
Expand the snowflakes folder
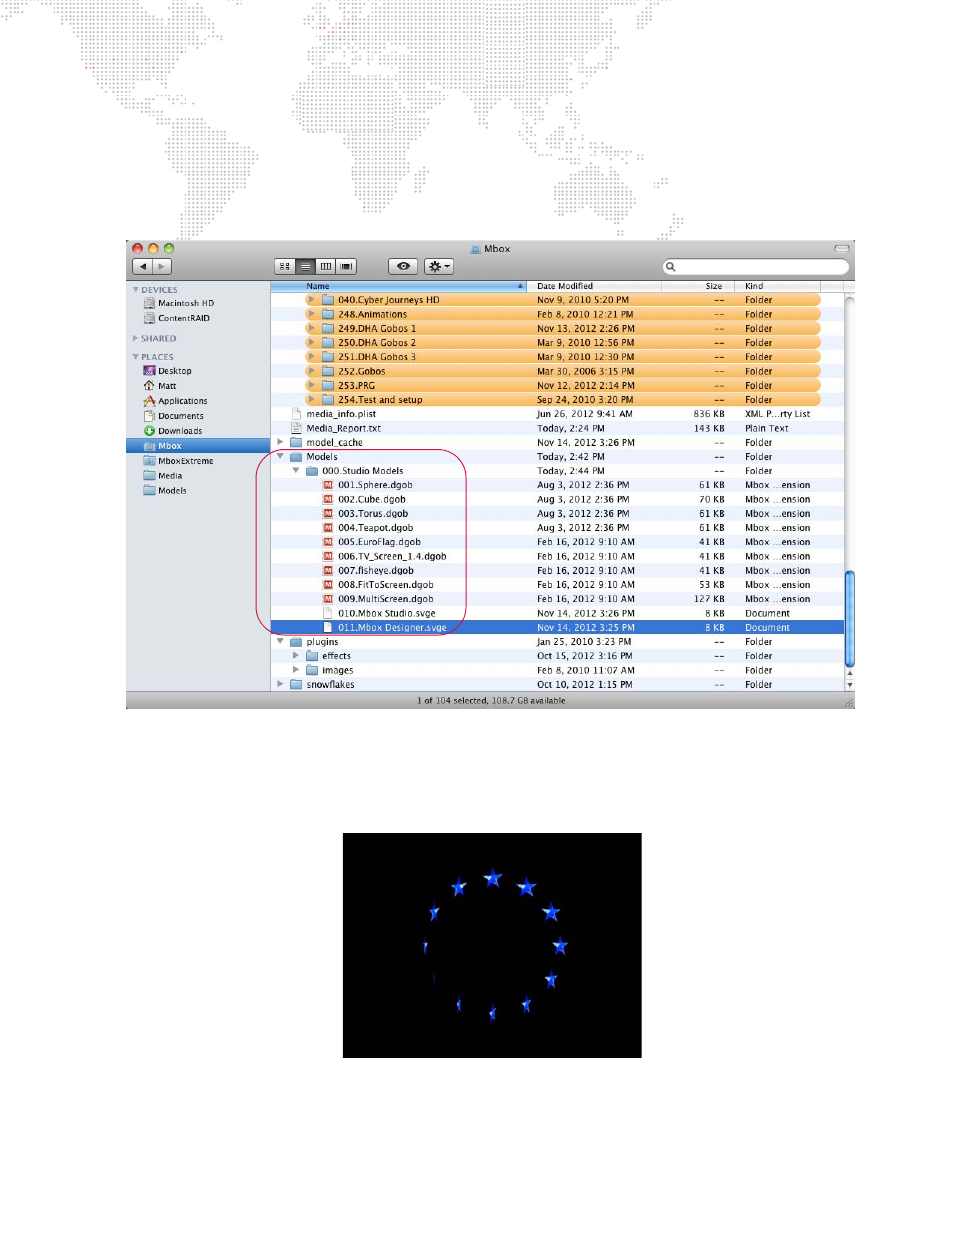click(280, 684)
